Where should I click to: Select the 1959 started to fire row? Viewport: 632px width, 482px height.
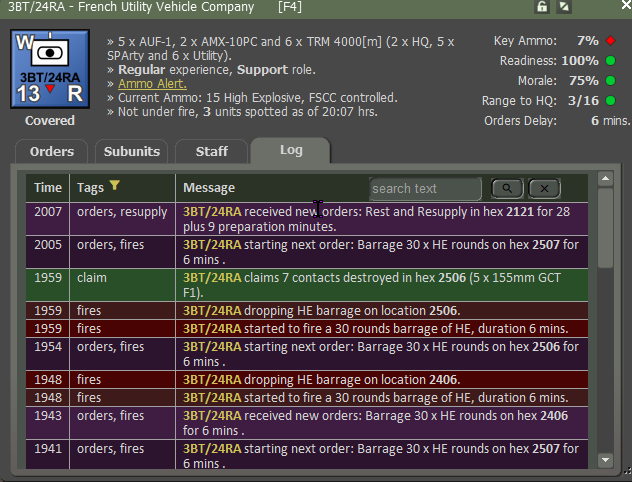click(x=307, y=328)
